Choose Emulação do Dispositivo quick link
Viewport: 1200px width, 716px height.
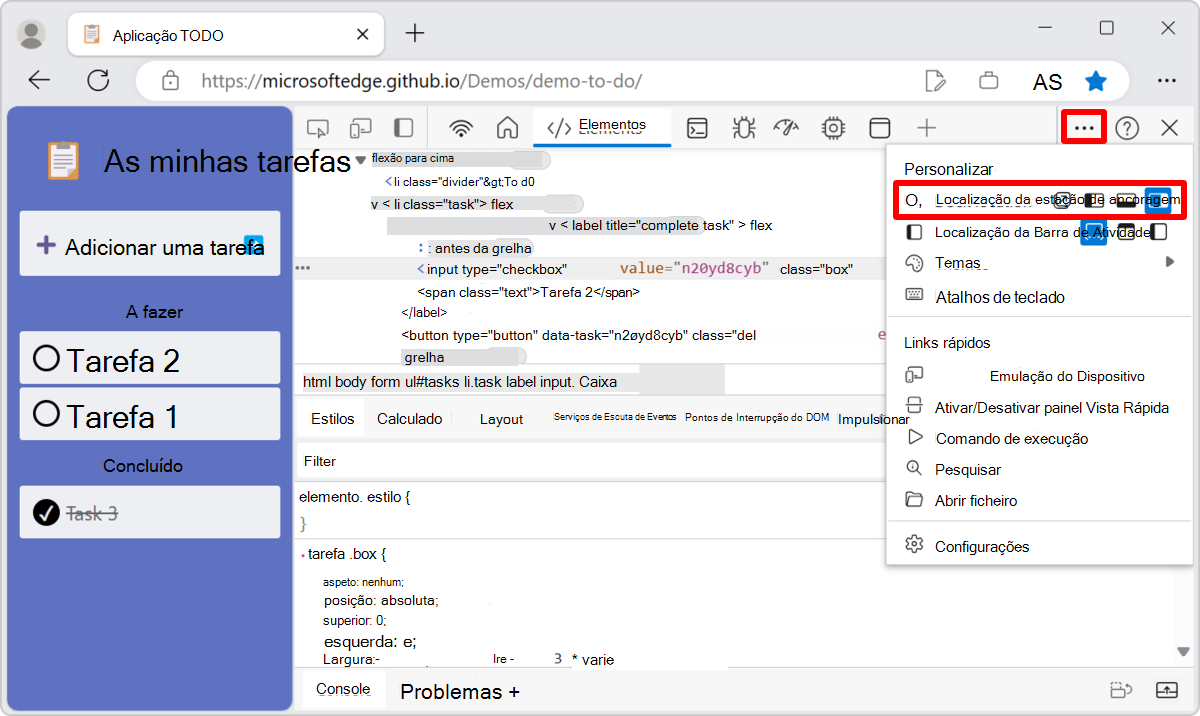(1038, 376)
